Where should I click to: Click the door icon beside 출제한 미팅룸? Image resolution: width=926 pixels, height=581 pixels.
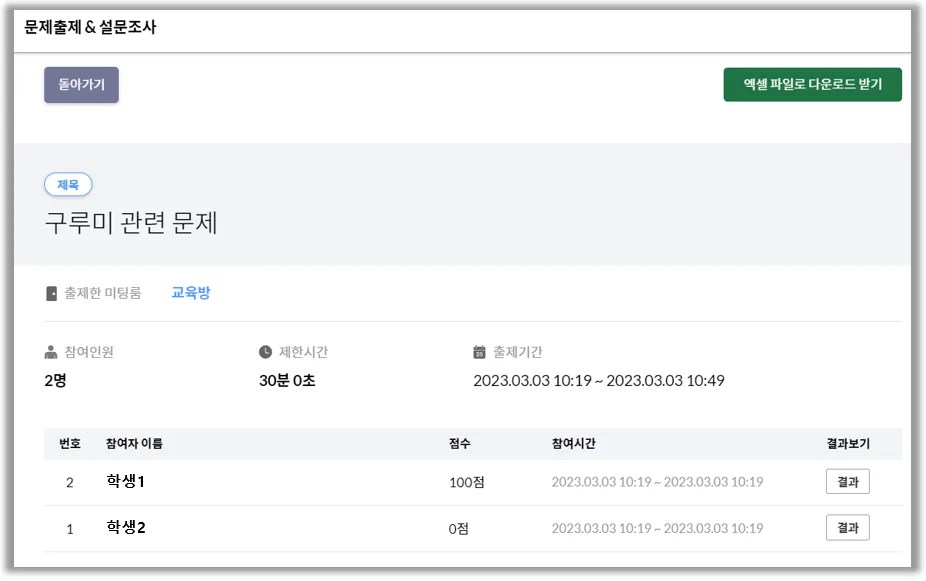coord(52,293)
